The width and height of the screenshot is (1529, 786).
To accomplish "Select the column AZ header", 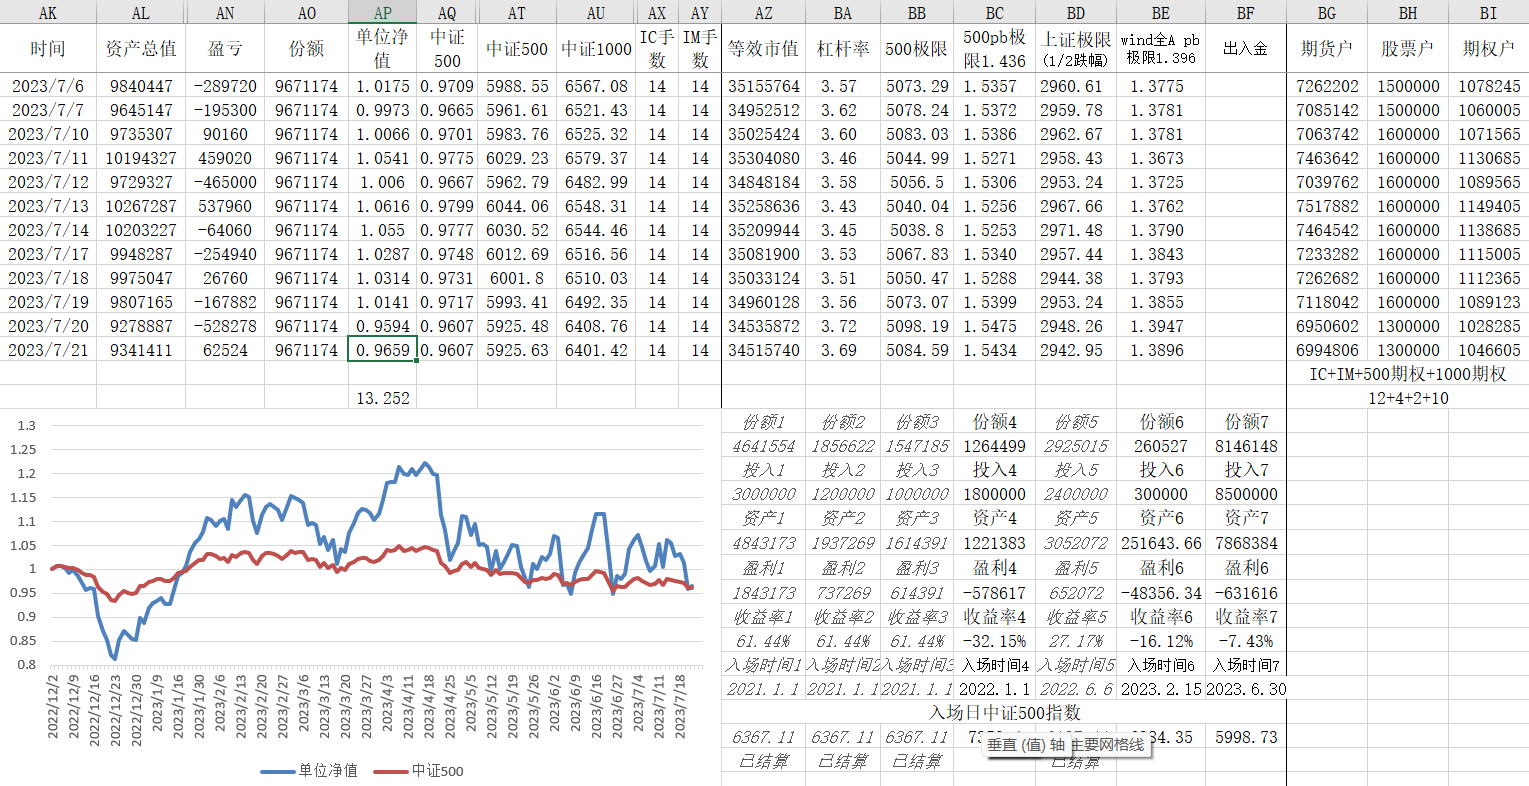I will coord(764,12).
